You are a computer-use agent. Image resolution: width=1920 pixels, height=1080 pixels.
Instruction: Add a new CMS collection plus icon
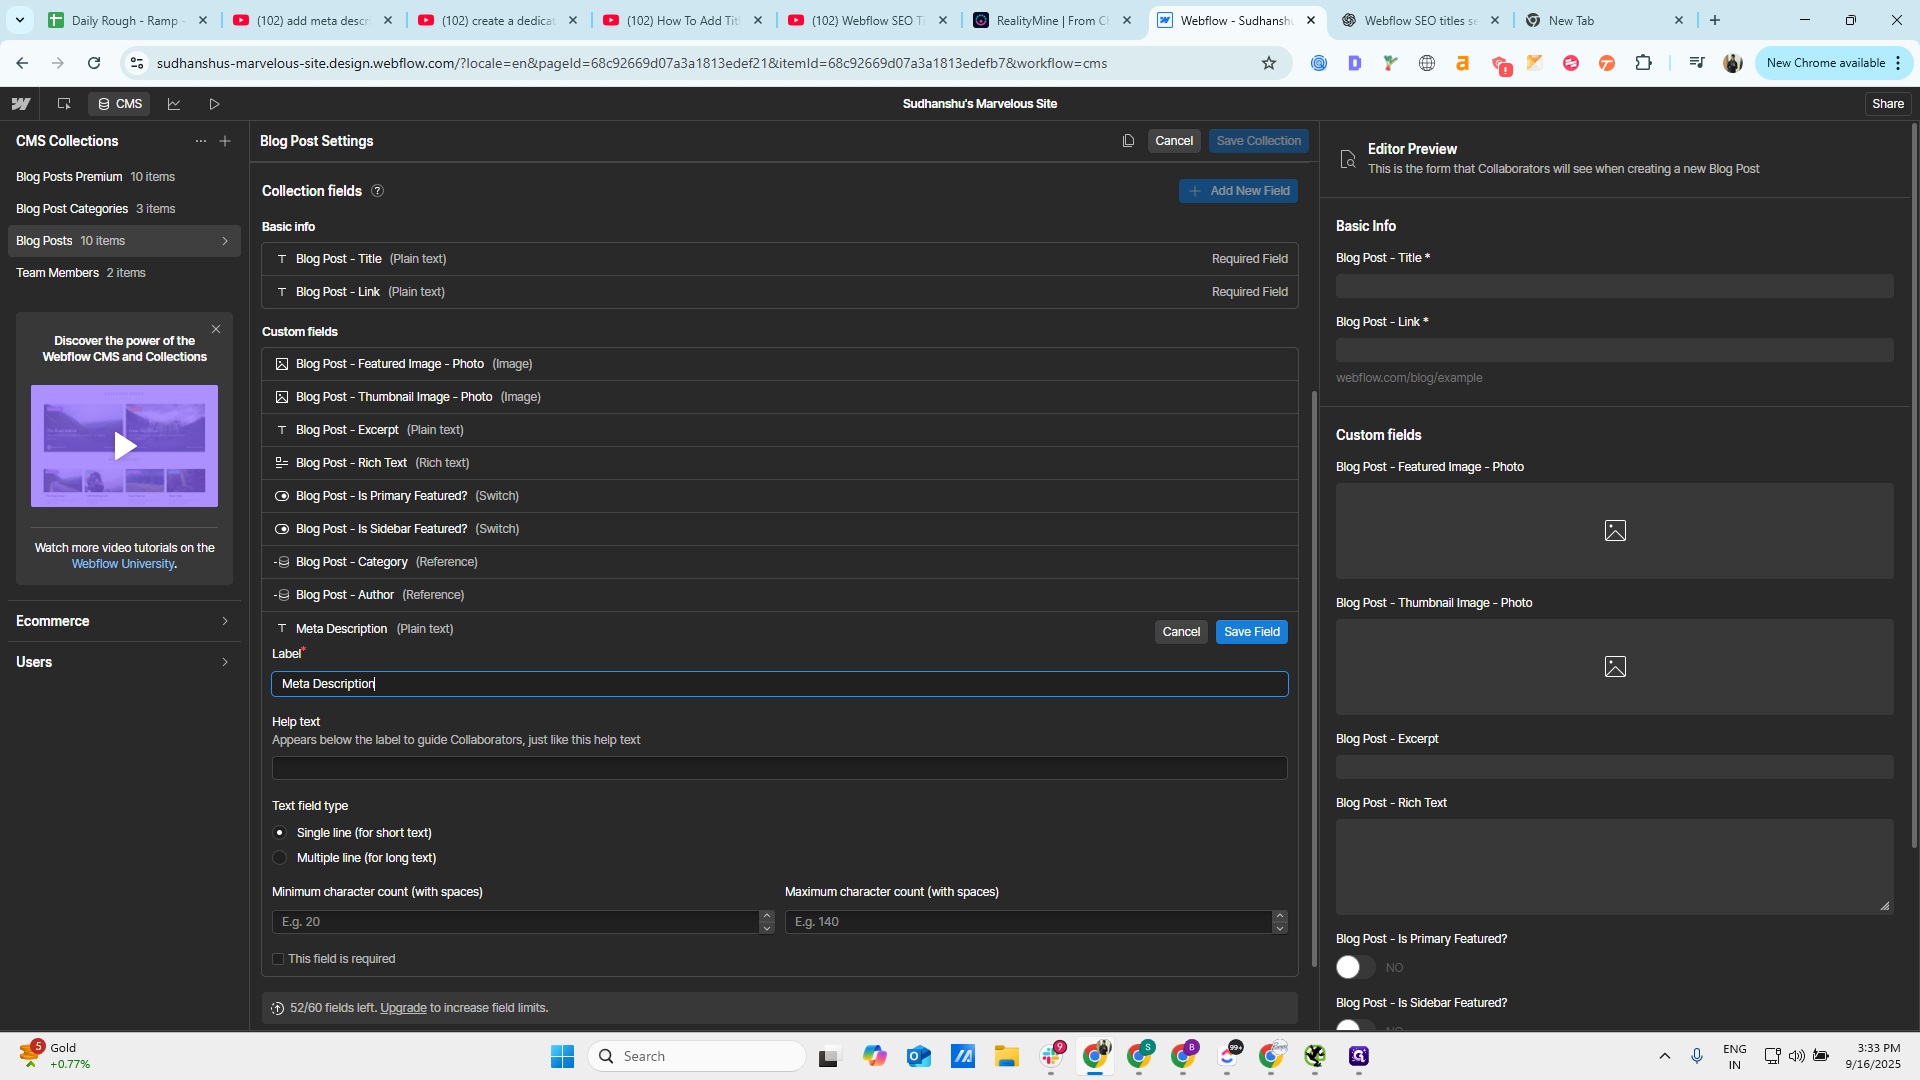(225, 141)
